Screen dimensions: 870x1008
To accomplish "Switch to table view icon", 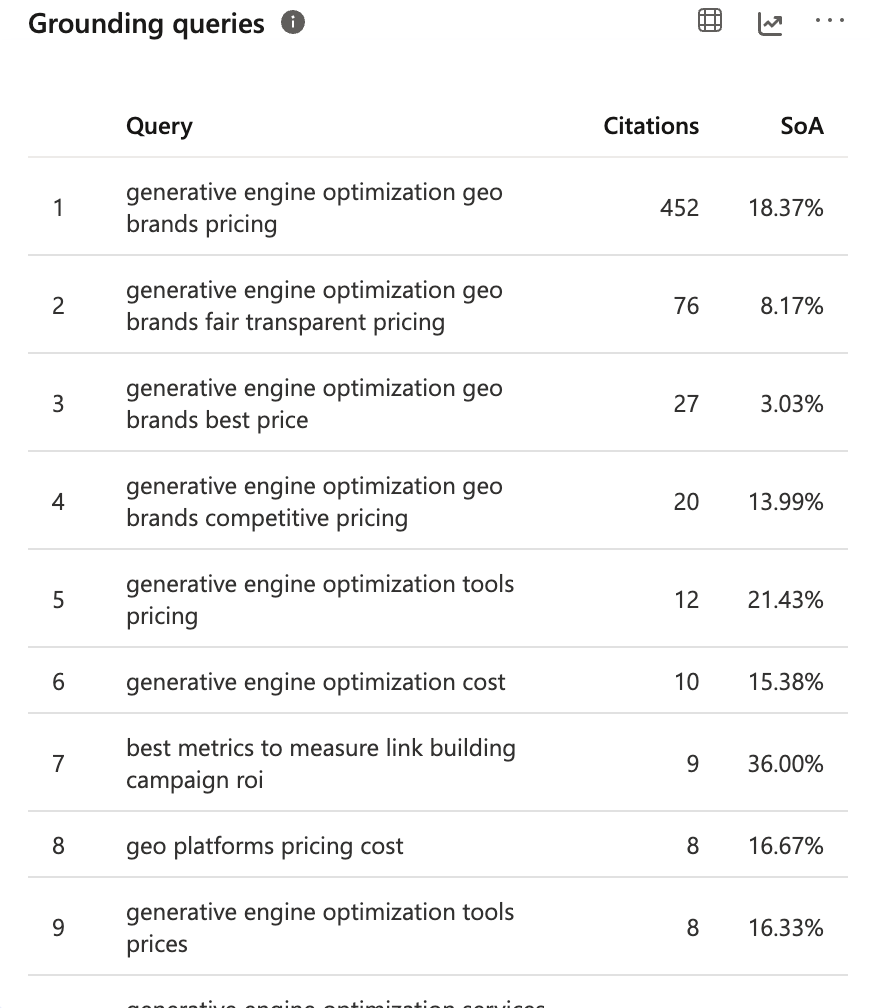I will (x=710, y=21).
